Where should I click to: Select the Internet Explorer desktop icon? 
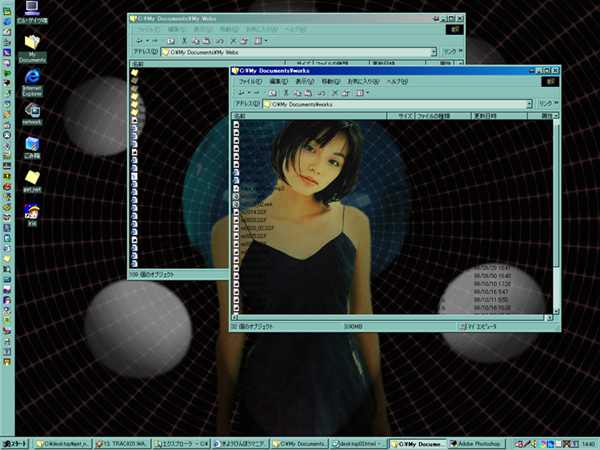click(32, 83)
